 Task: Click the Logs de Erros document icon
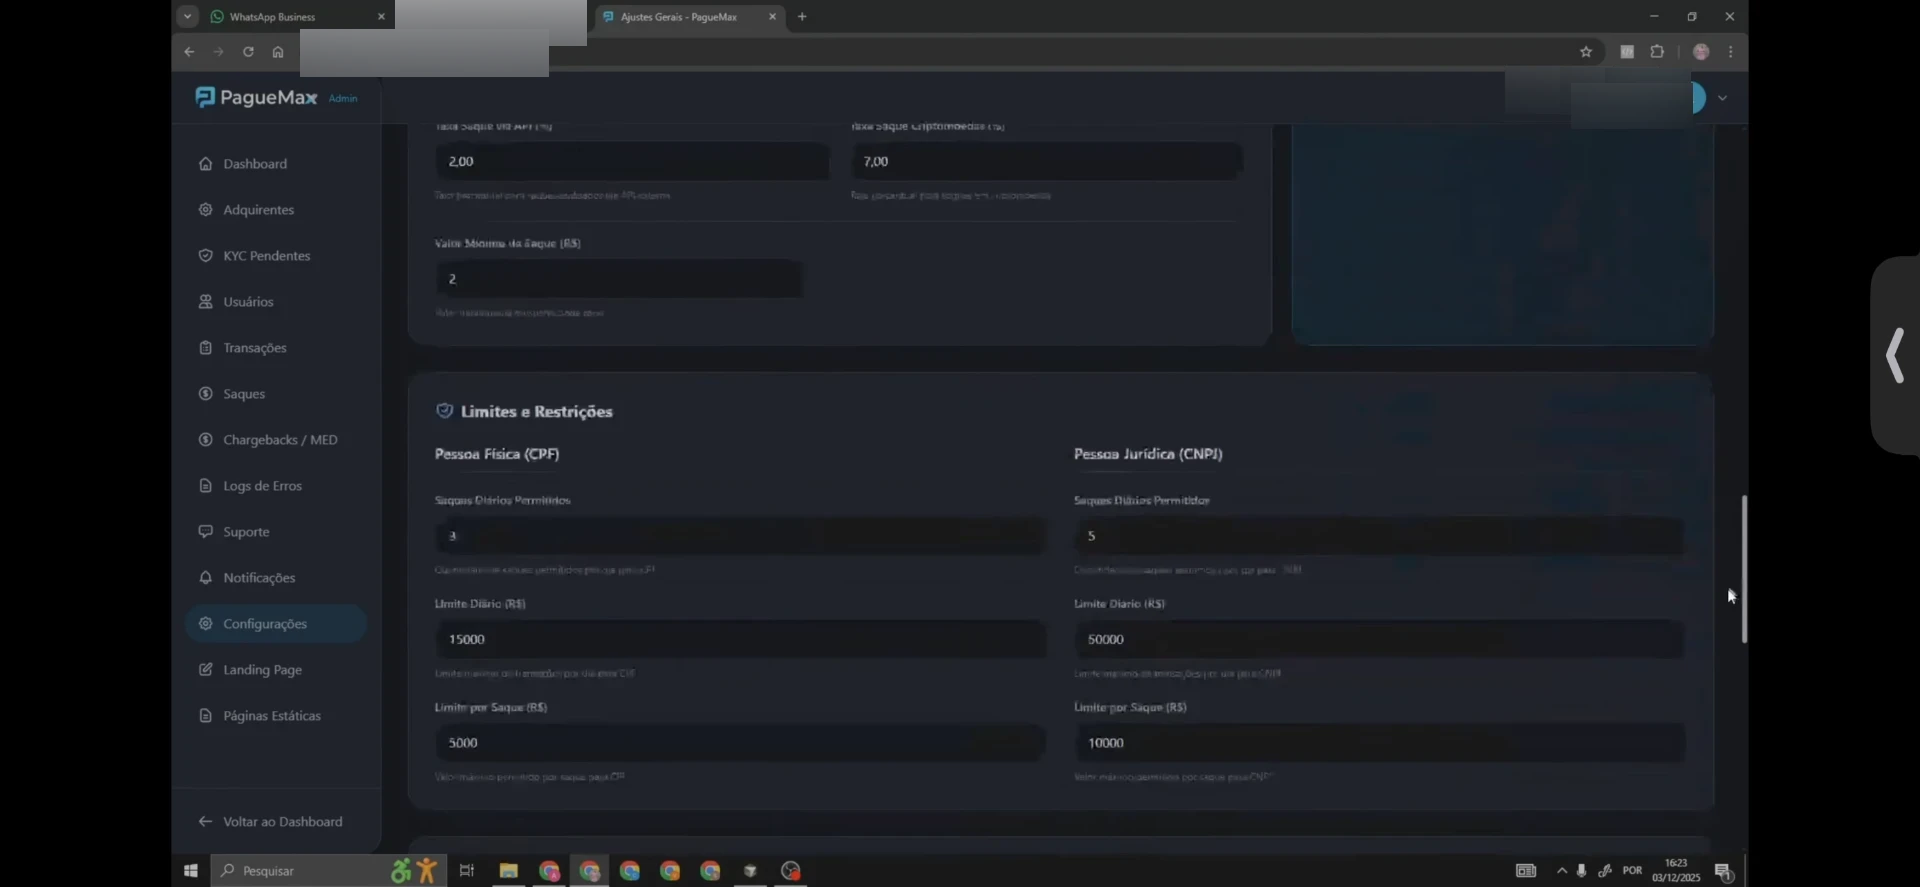pyautogui.click(x=205, y=486)
